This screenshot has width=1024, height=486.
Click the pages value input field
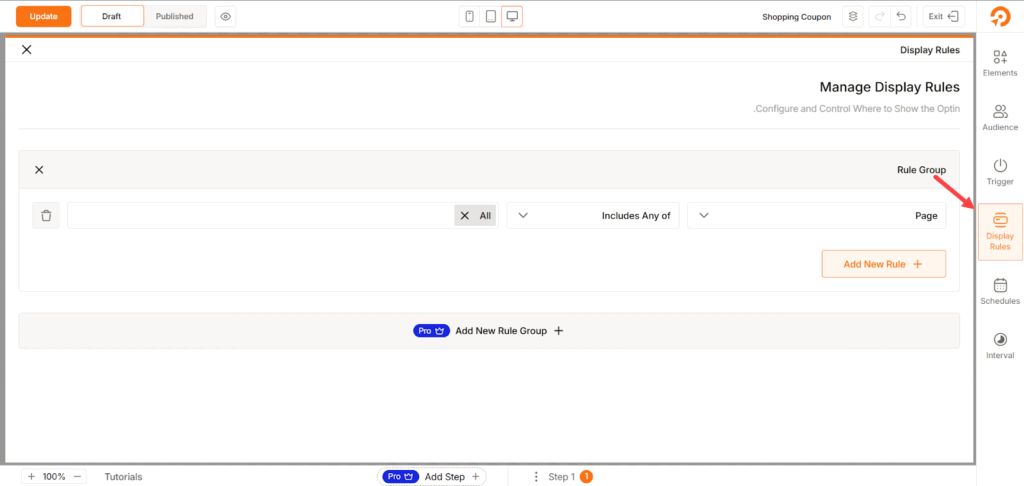click(283, 216)
